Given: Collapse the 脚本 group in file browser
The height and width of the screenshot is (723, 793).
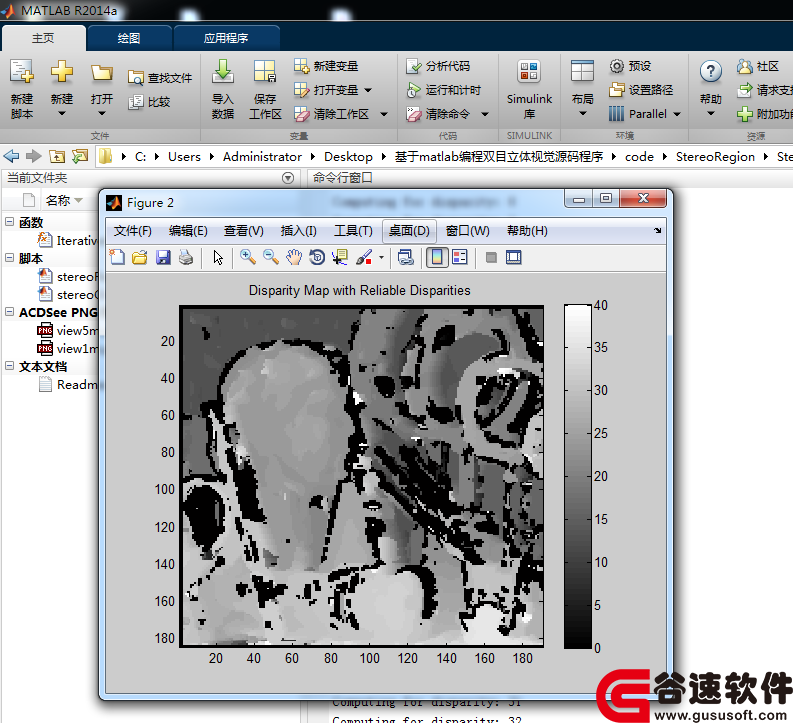Looking at the screenshot, I should pos(9,257).
